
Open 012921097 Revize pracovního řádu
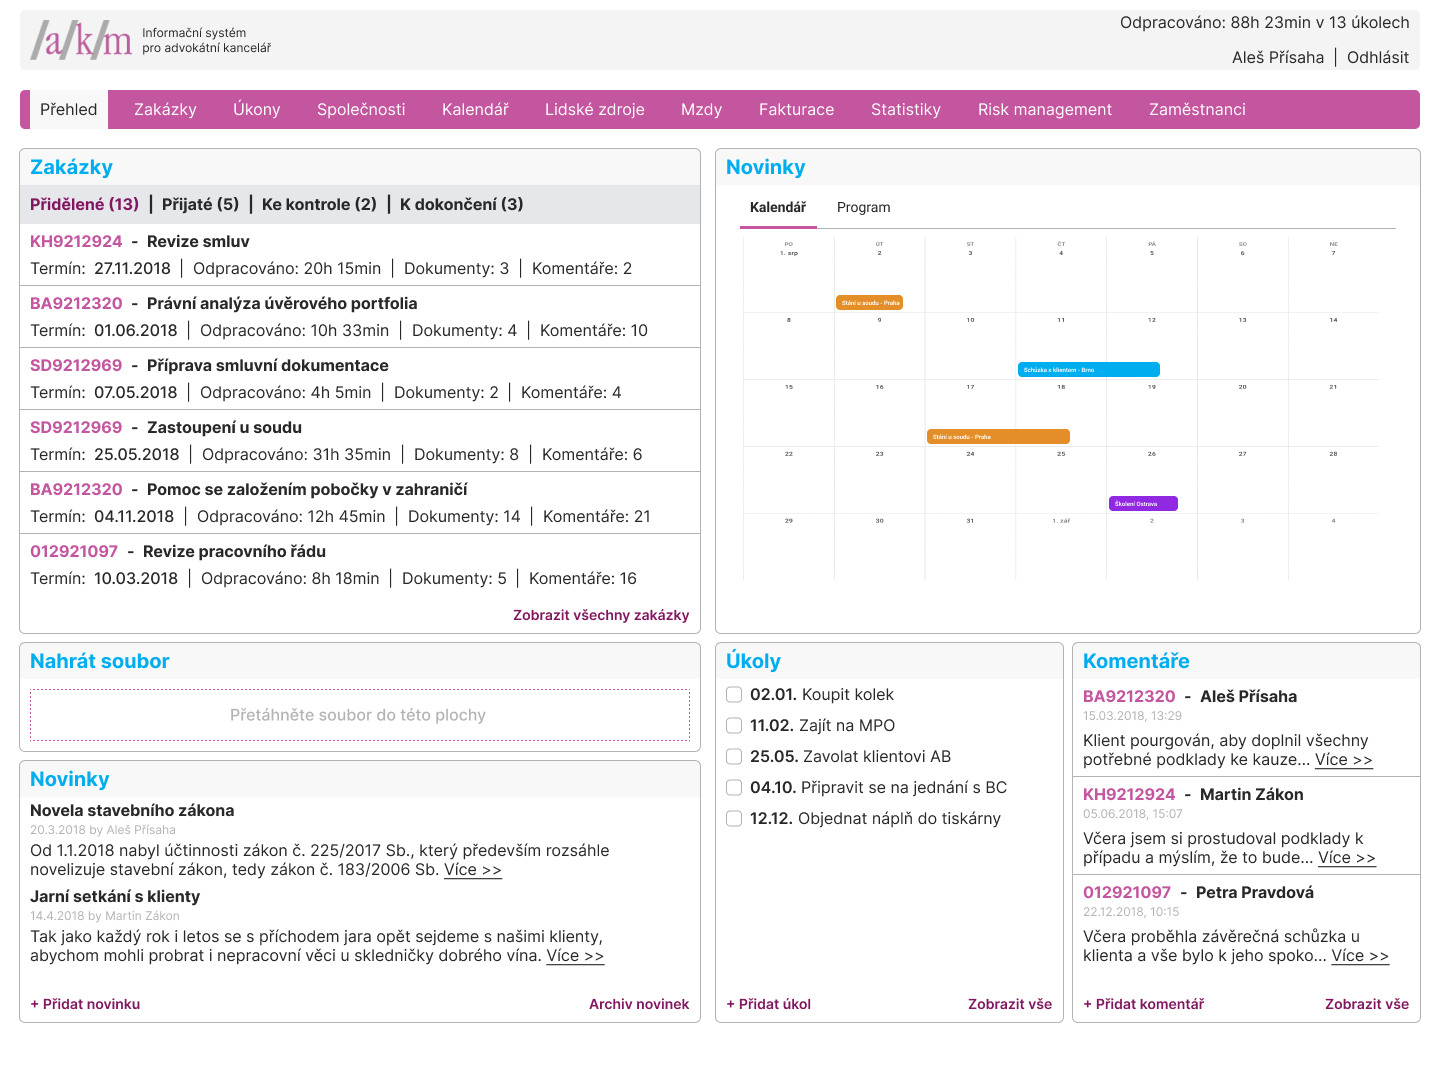pyautogui.click(x=178, y=552)
